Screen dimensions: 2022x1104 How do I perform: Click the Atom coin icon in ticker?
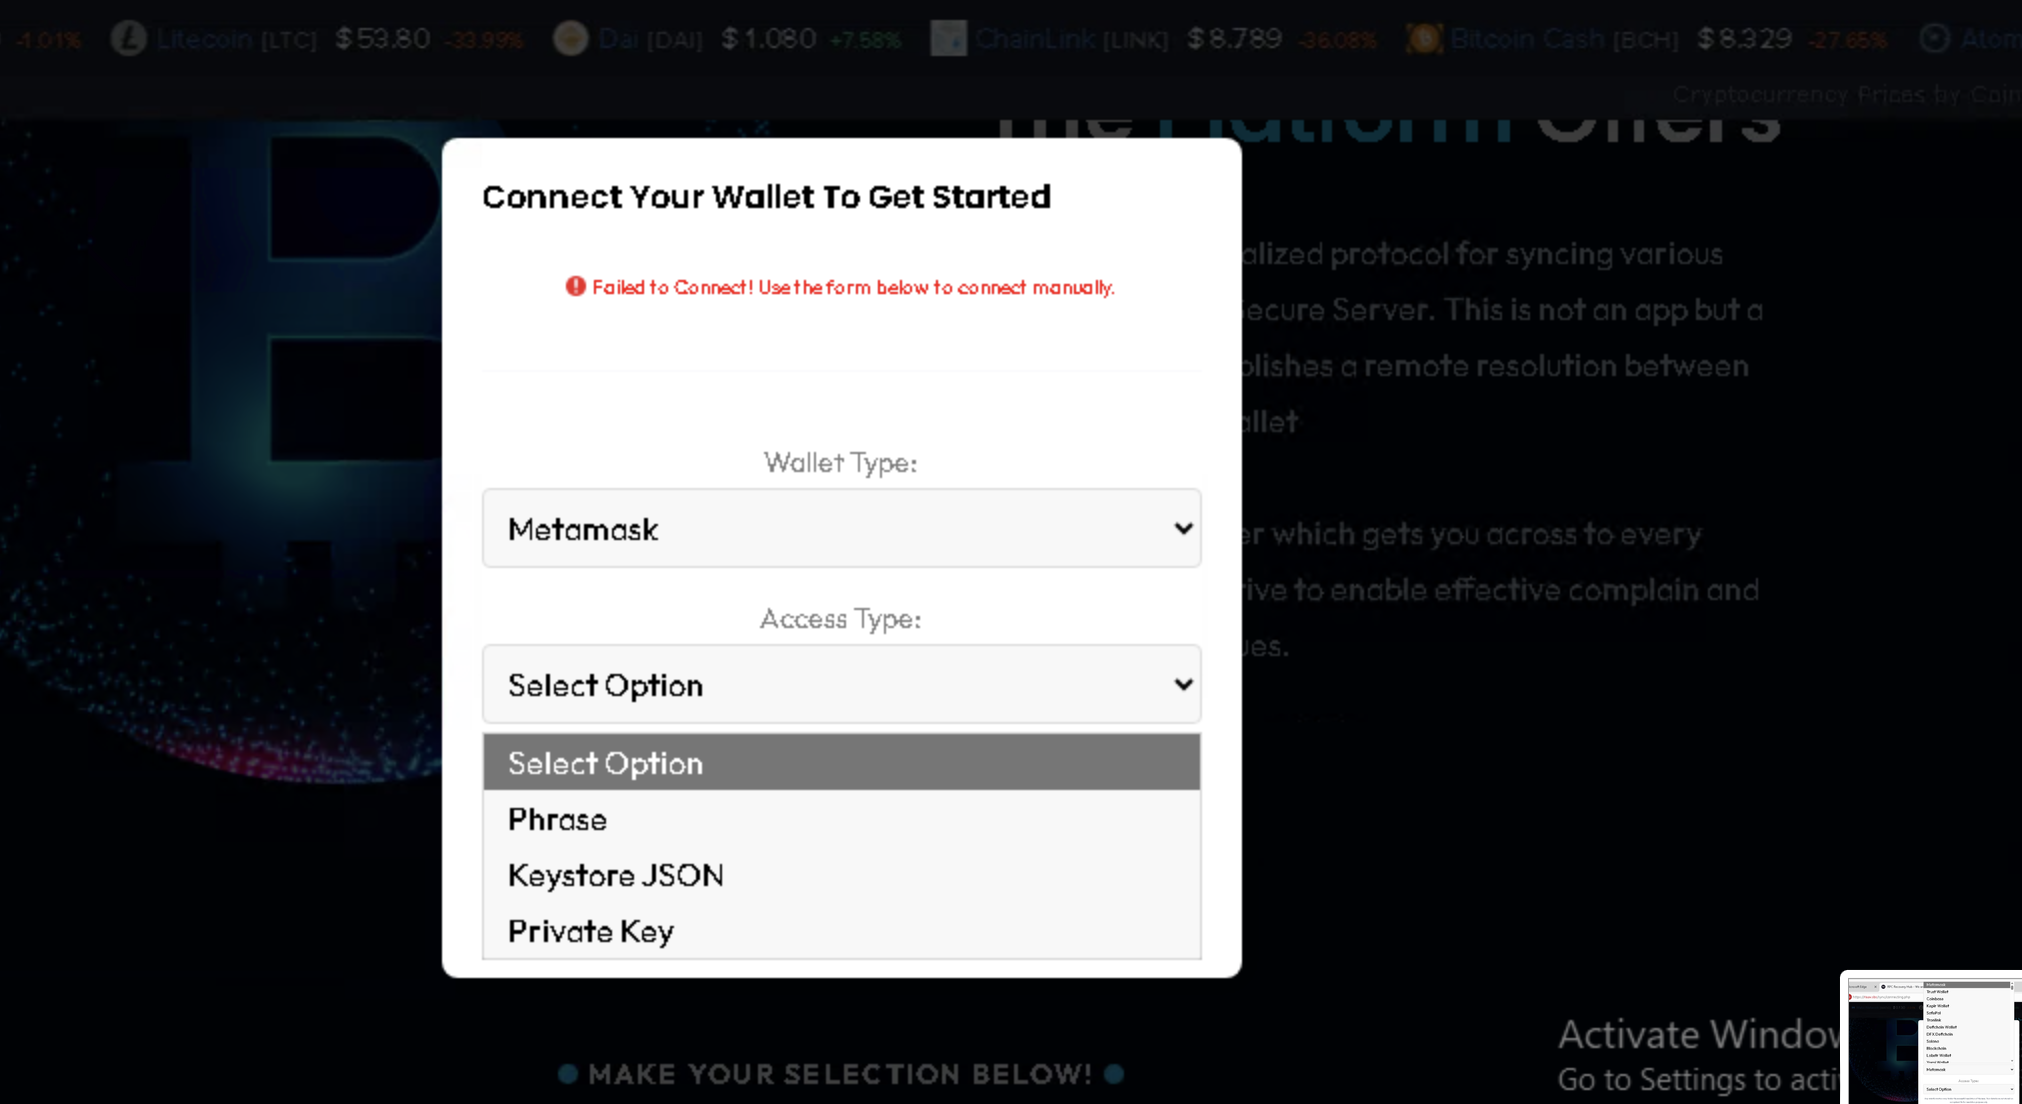coord(1935,39)
